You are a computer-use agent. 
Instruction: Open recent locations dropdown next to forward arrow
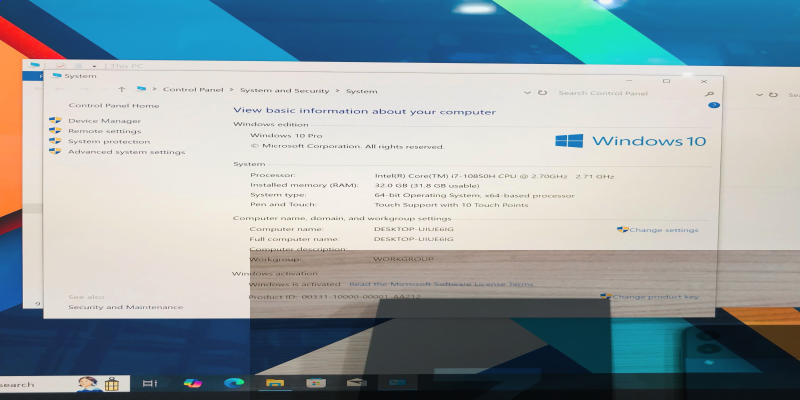coord(105,90)
